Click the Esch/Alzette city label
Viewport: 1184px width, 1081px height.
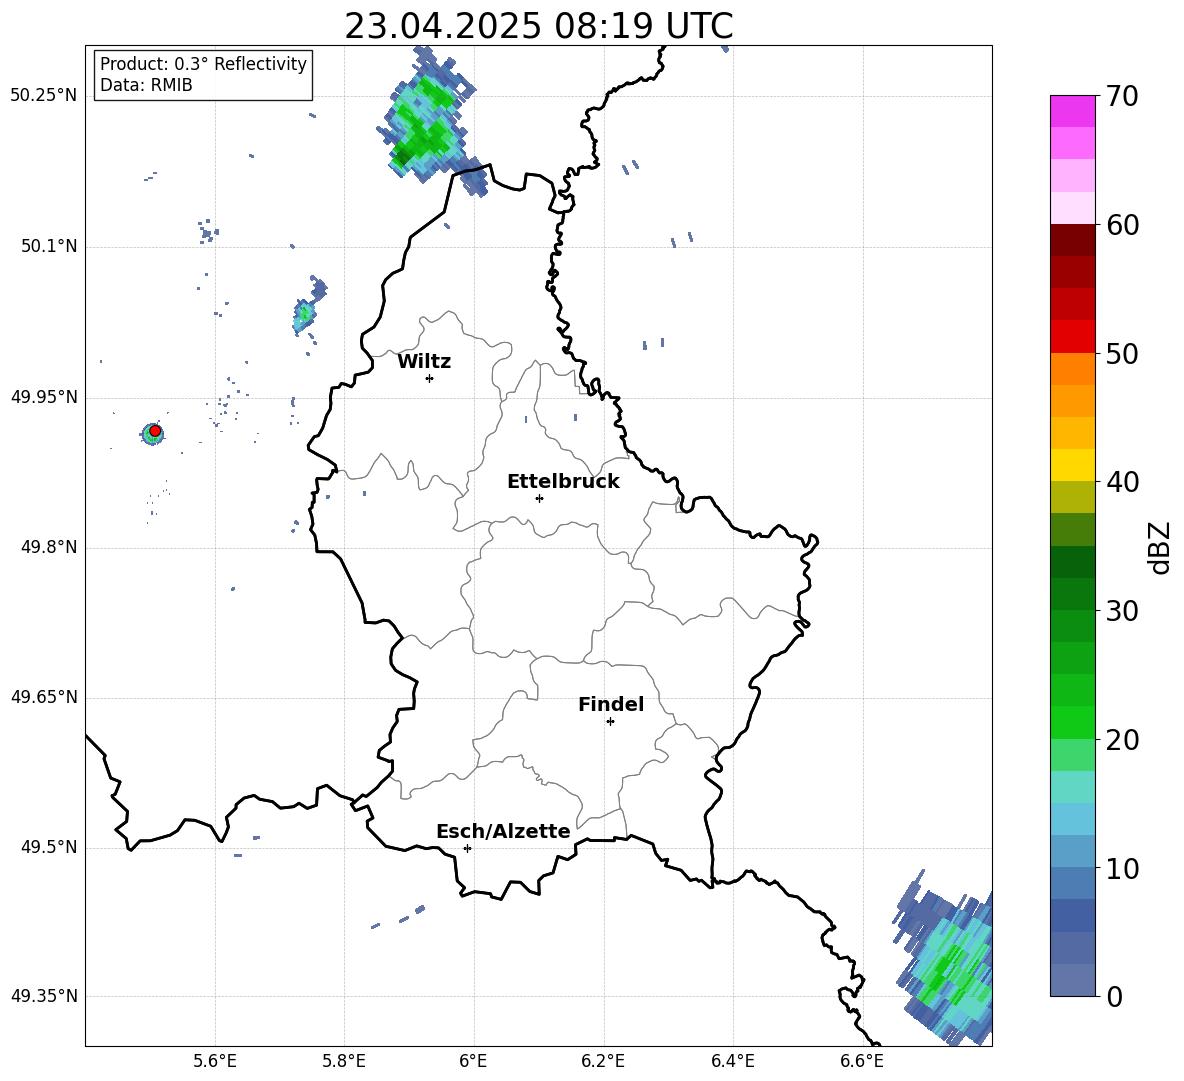coord(503,831)
